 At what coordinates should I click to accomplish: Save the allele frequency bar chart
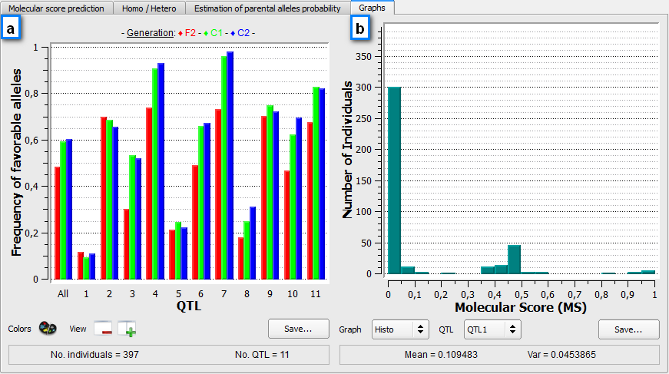pyautogui.click(x=298, y=329)
